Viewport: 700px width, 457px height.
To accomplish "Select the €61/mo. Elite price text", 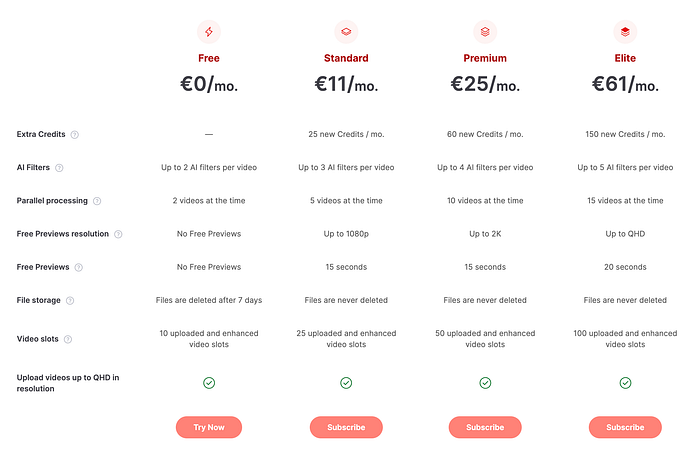I will point(625,84).
